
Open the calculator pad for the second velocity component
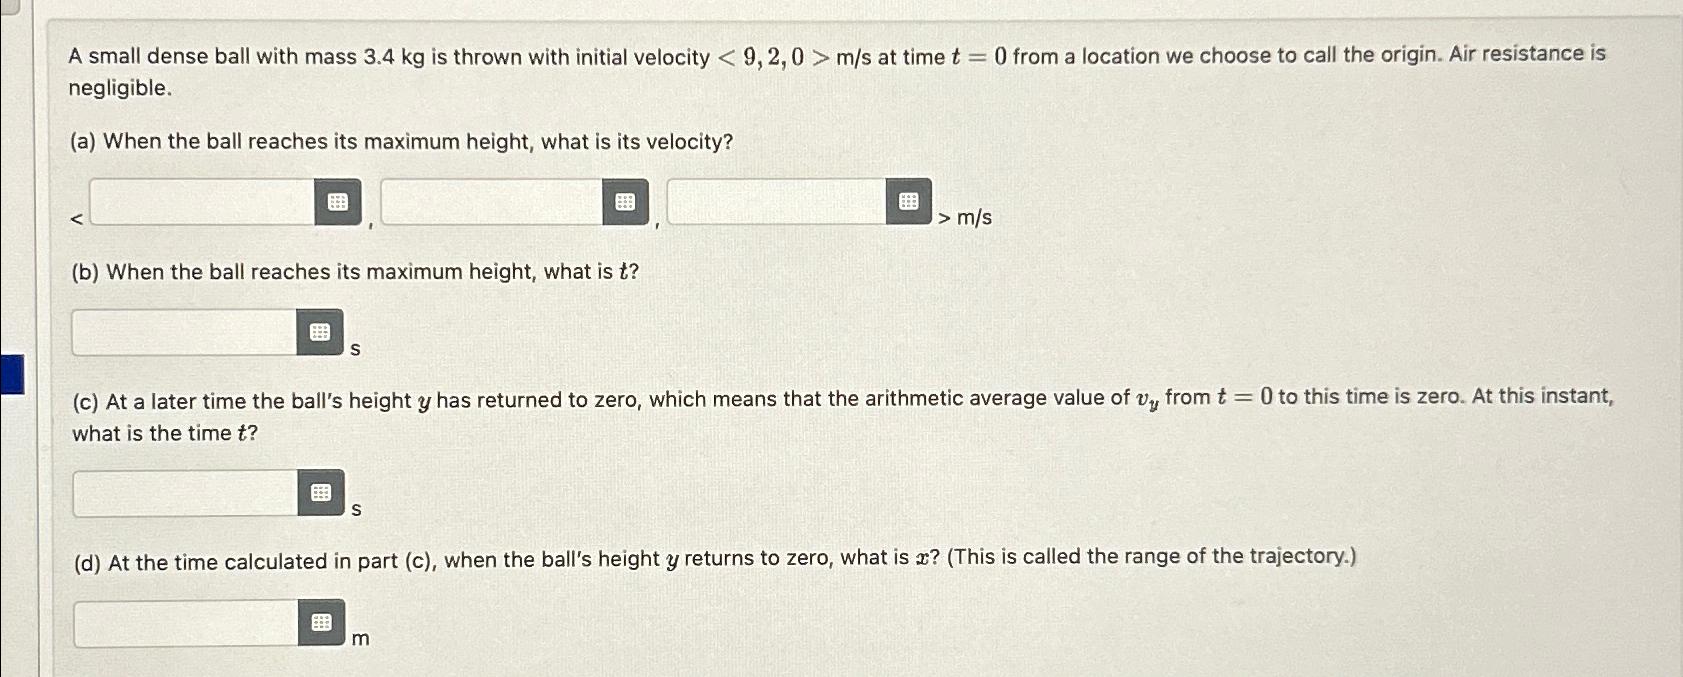tap(624, 201)
